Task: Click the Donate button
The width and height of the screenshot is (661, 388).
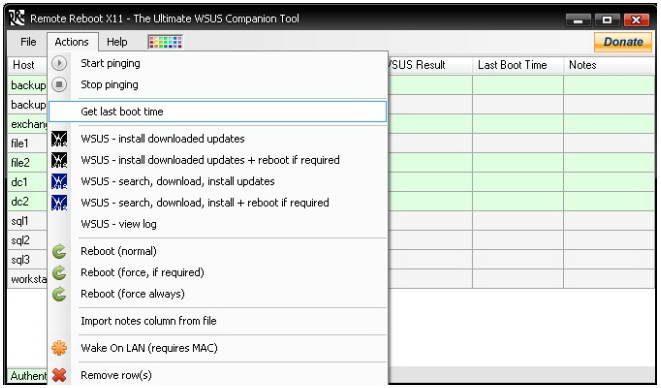Action: pos(623,42)
